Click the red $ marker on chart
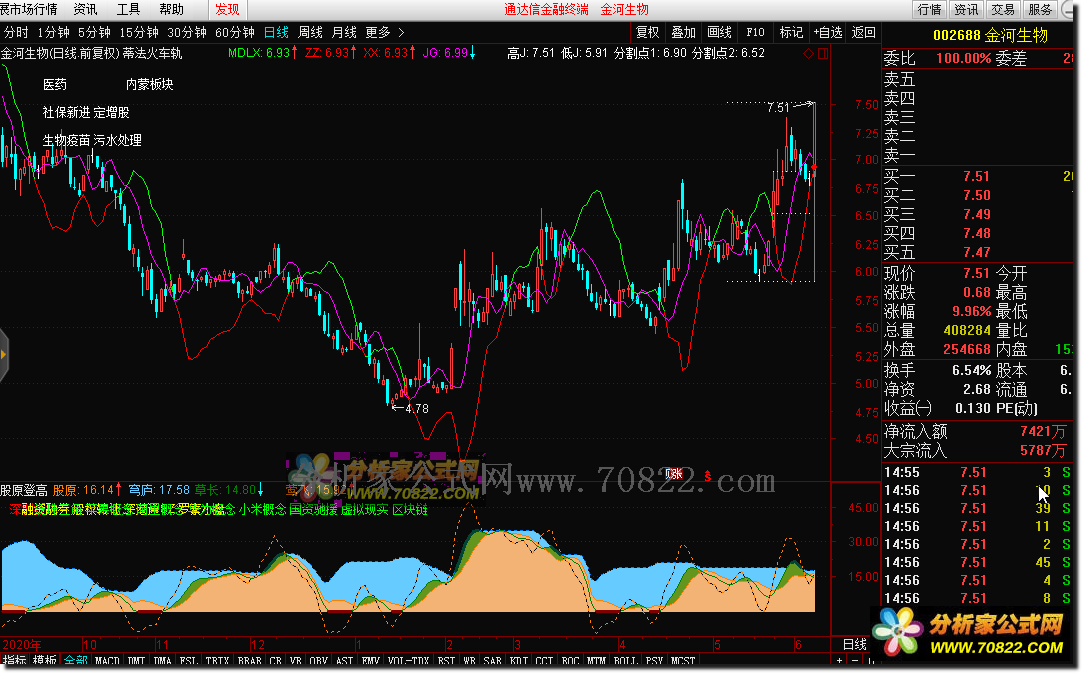 tap(707, 475)
